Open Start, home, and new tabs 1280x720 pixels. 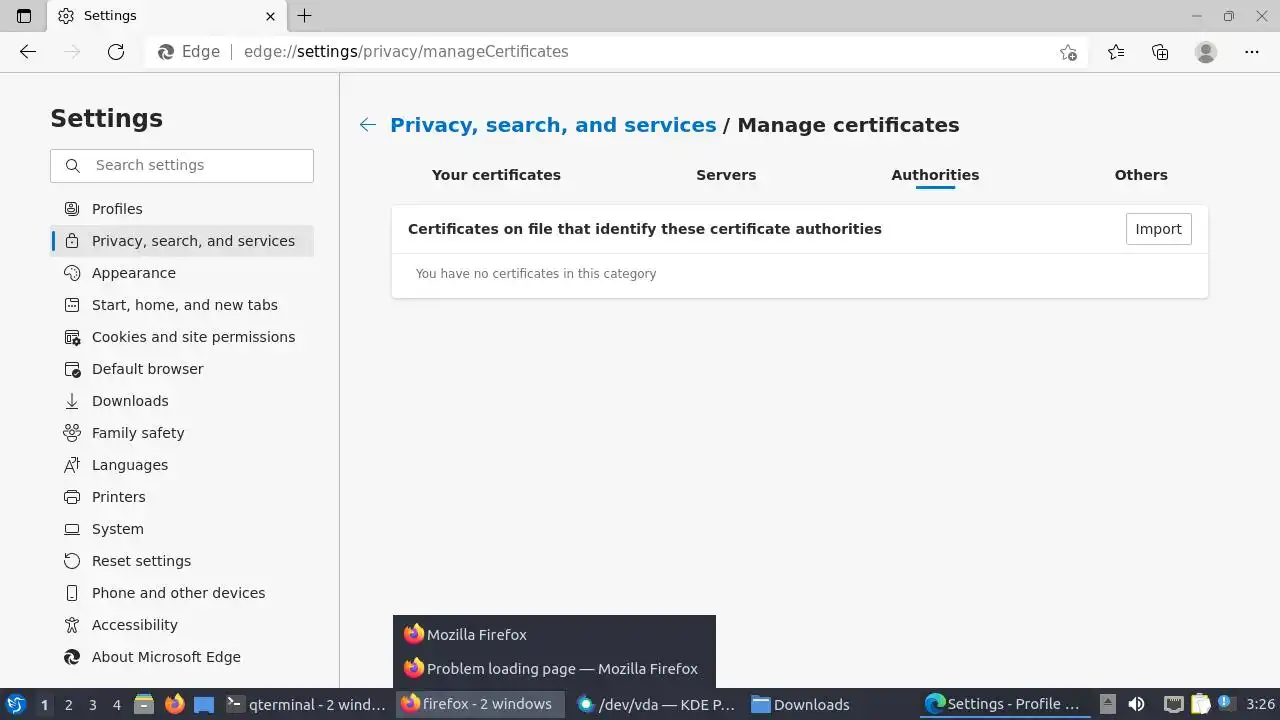[182, 305]
